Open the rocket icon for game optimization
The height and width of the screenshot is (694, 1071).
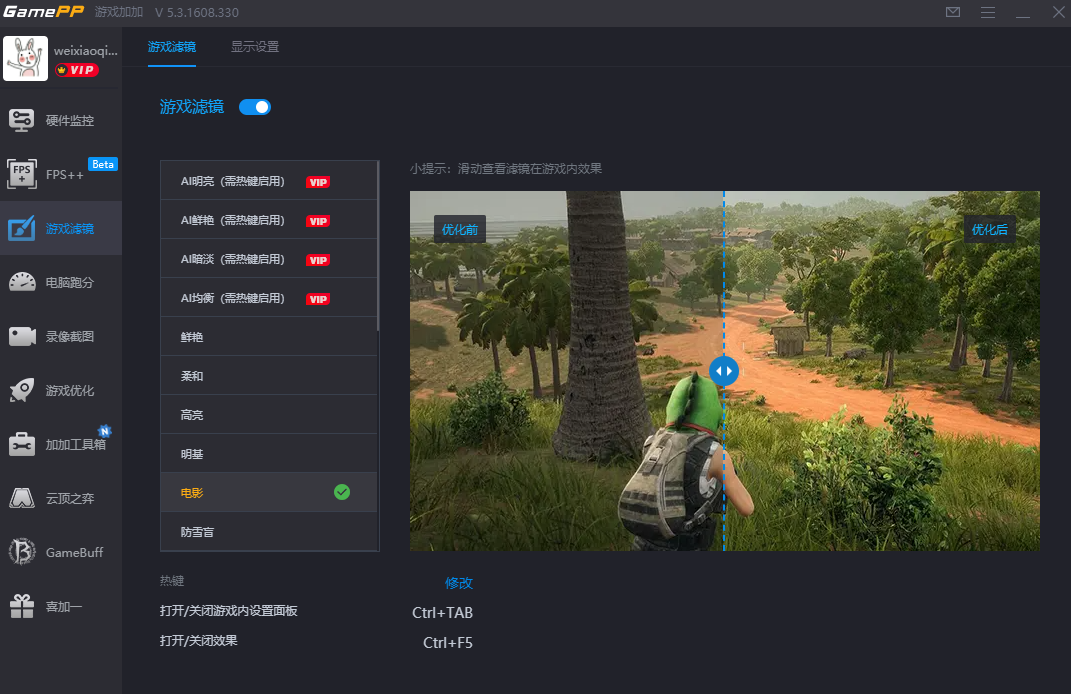[22, 390]
